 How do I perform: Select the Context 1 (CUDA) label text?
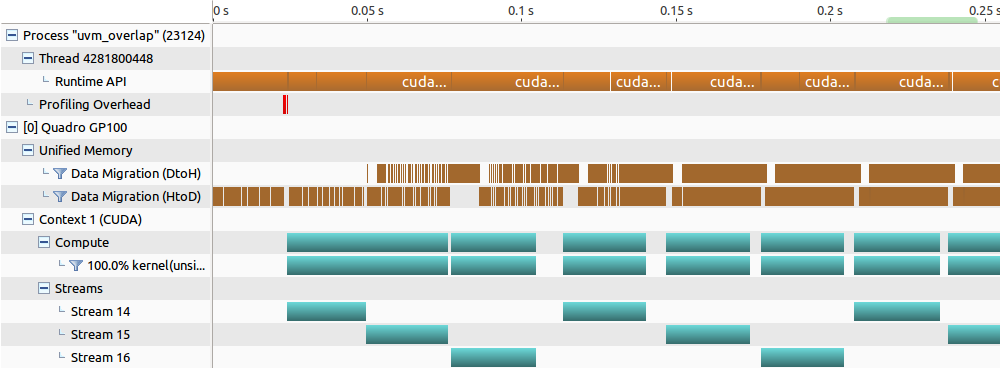[91, 219]
